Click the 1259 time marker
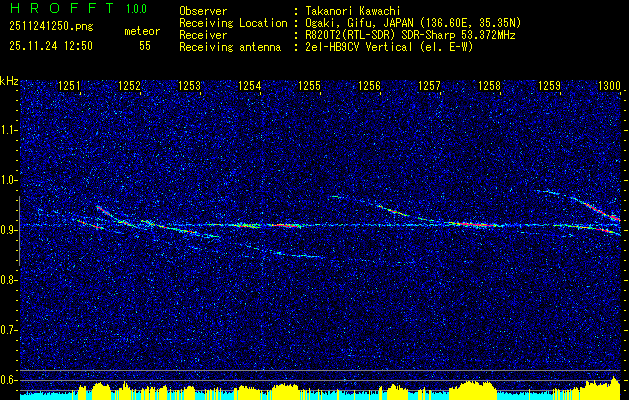Image resolution: width=629 pixels, height=400 pixels. click(550, 86)
